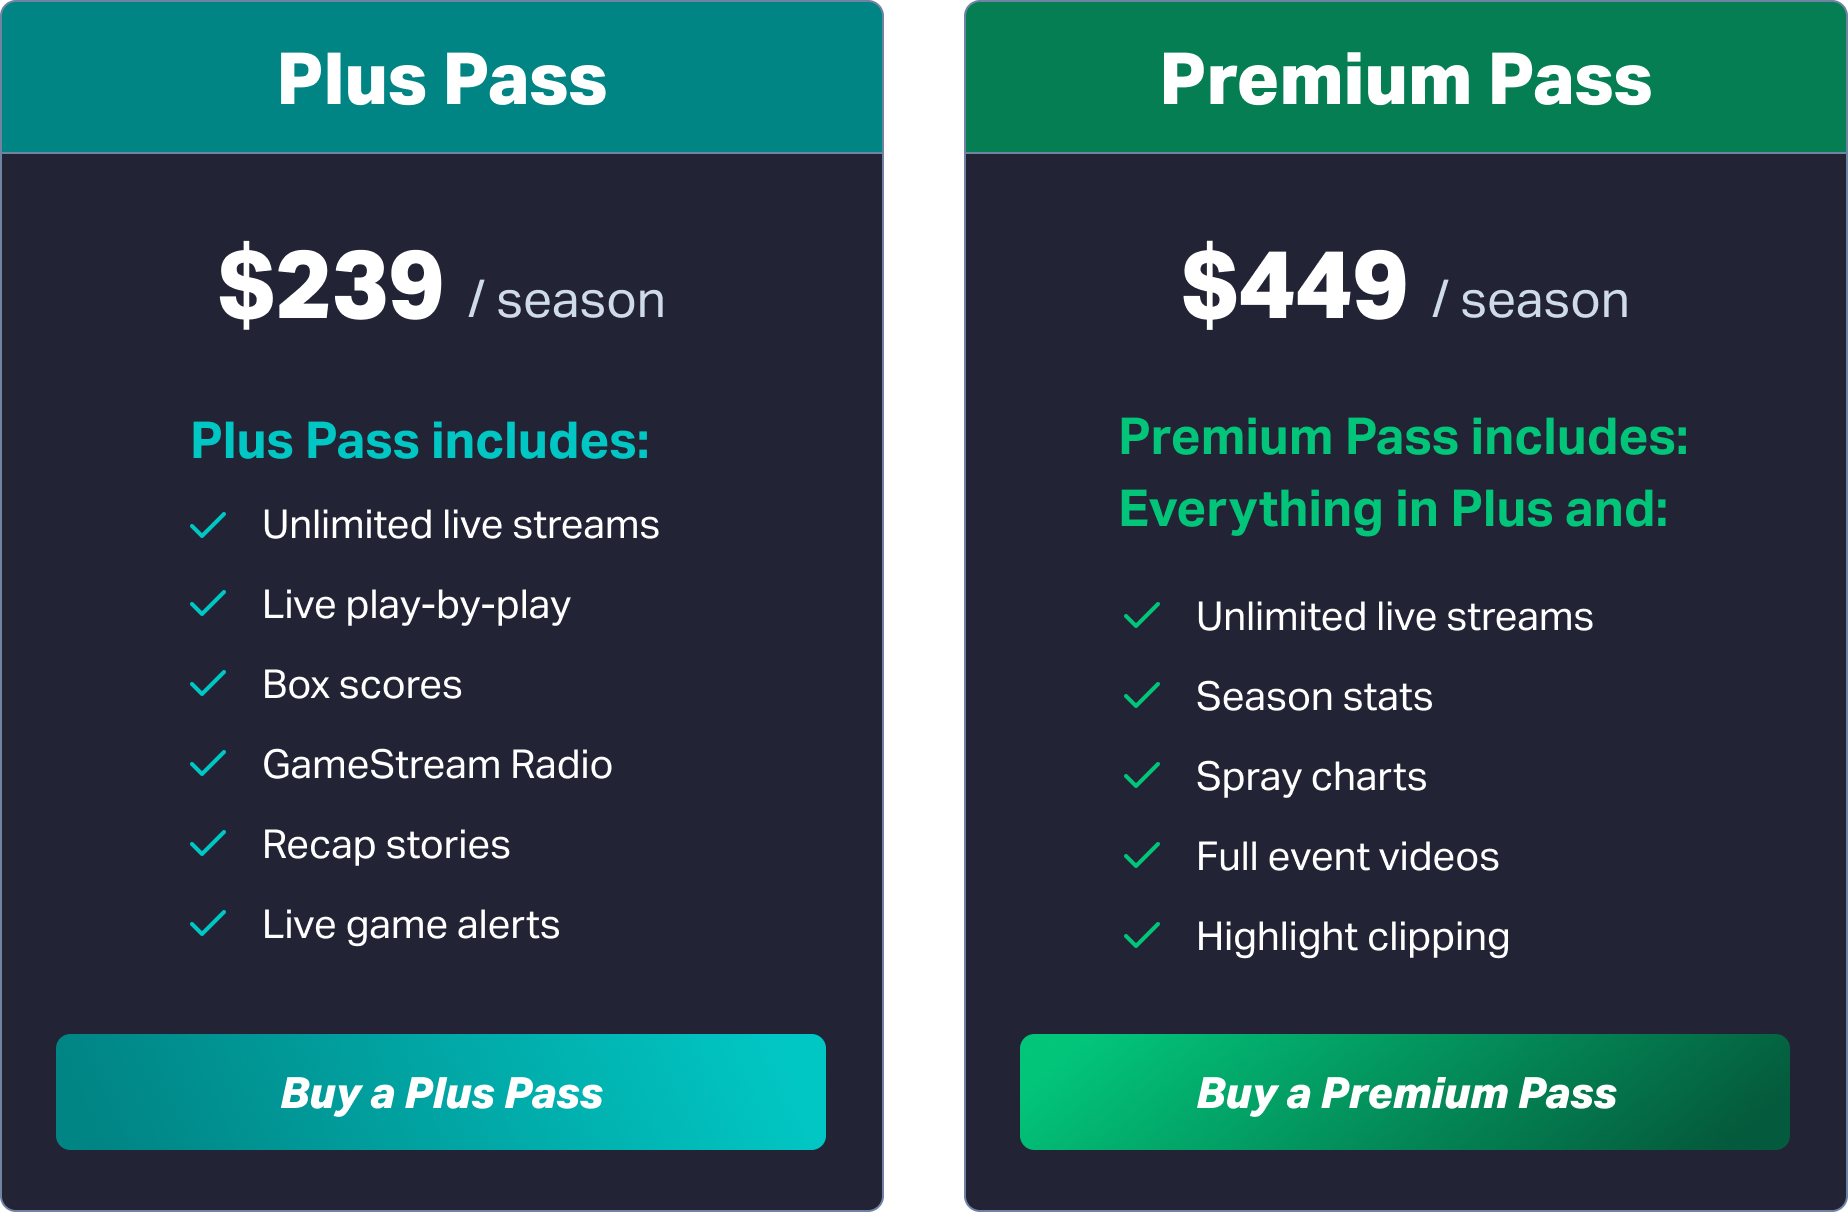Click checkmark beside Live game alerts

pos(208,924)
